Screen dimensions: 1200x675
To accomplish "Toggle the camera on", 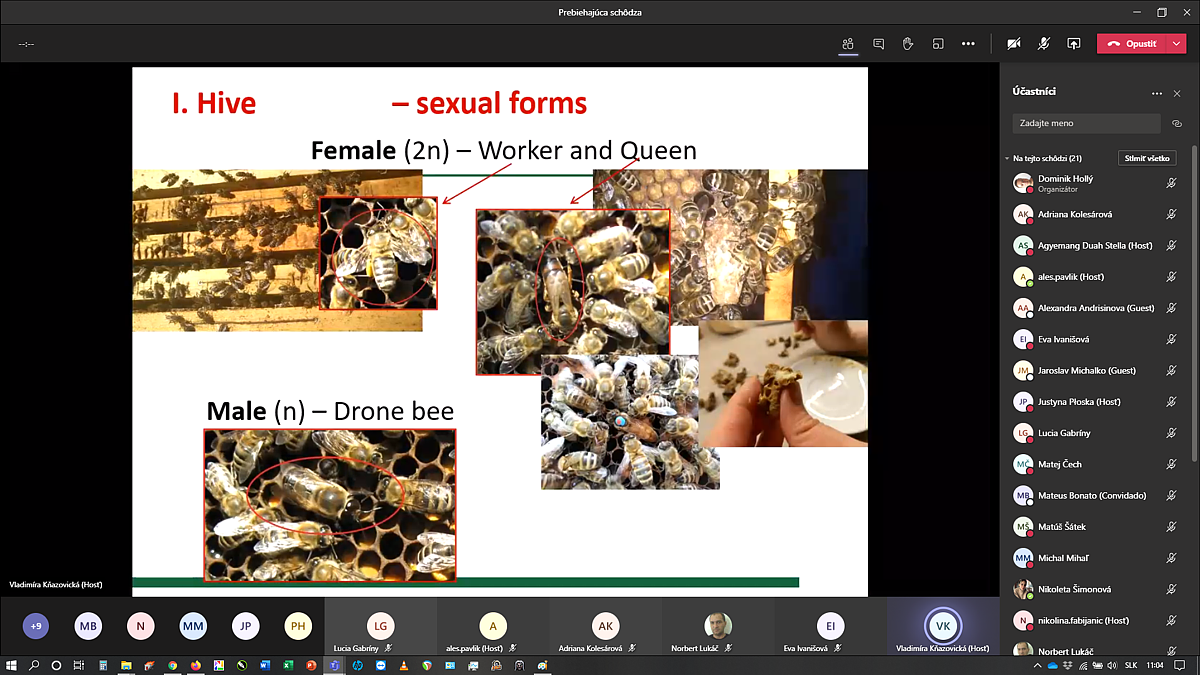I will [1014, 44].
